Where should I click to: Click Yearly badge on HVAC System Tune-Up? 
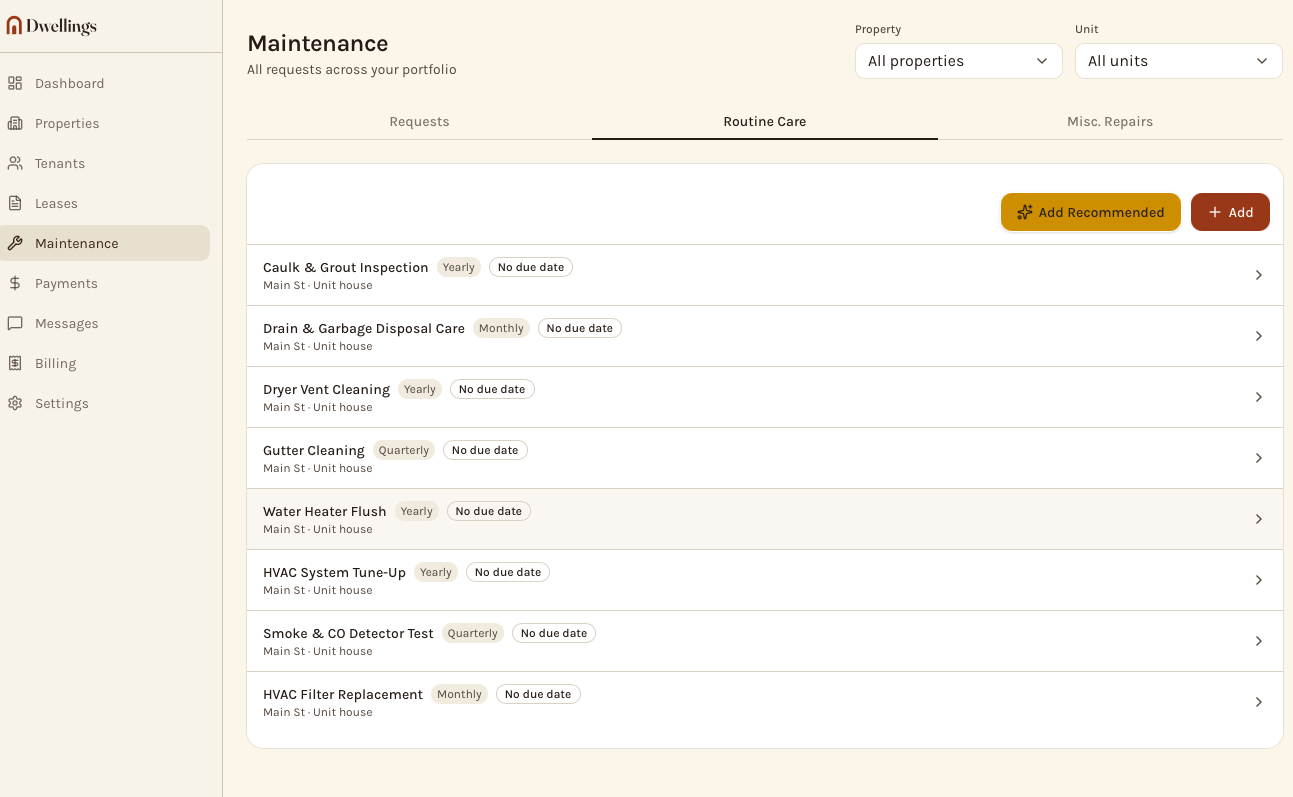[x=436, y=572]
